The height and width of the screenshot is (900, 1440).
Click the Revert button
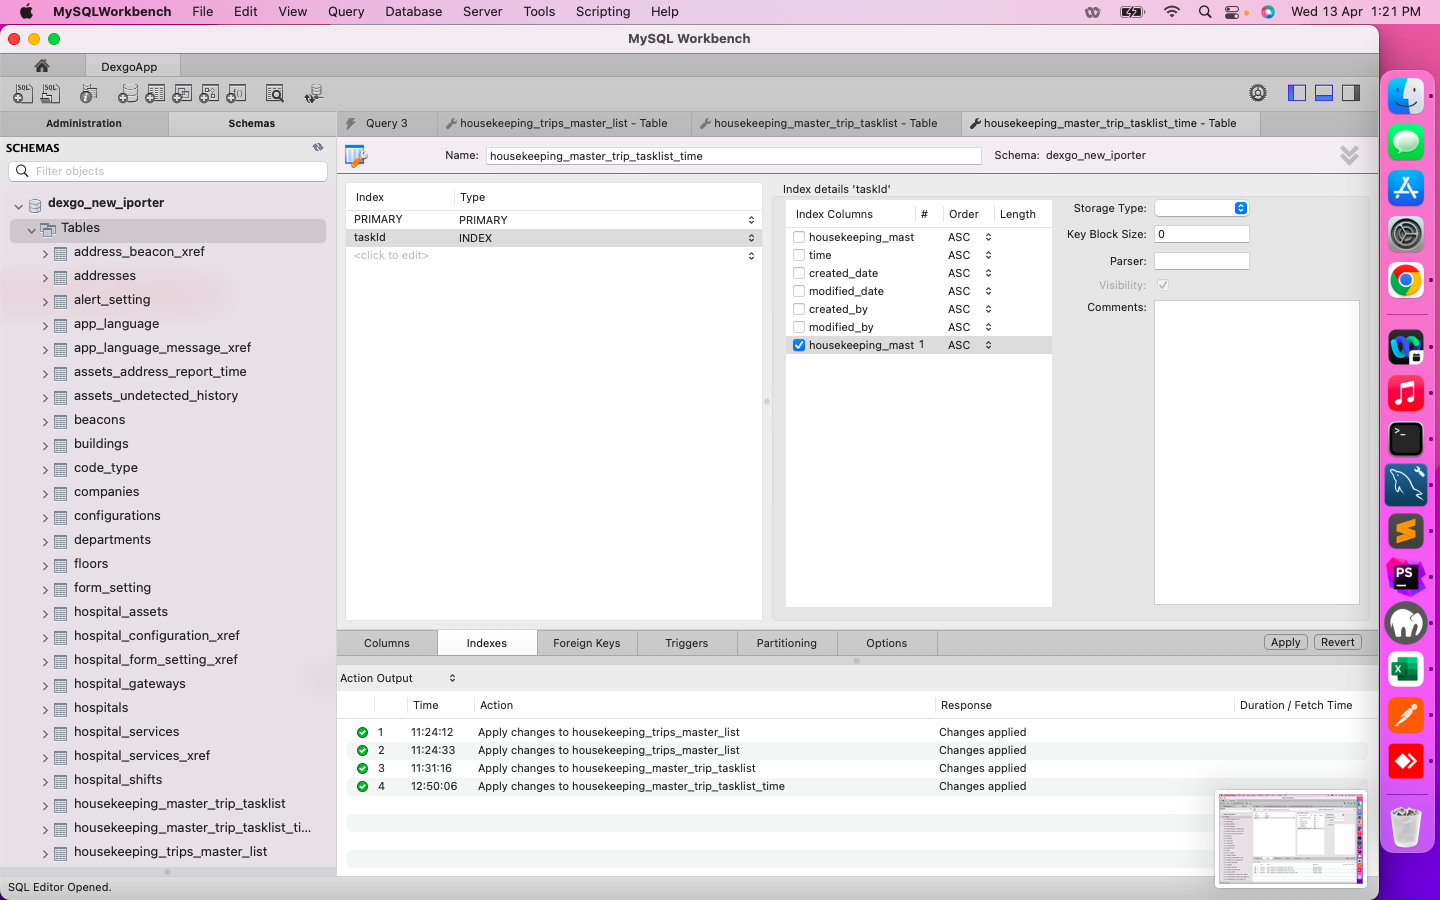(x=1337, y=642)
